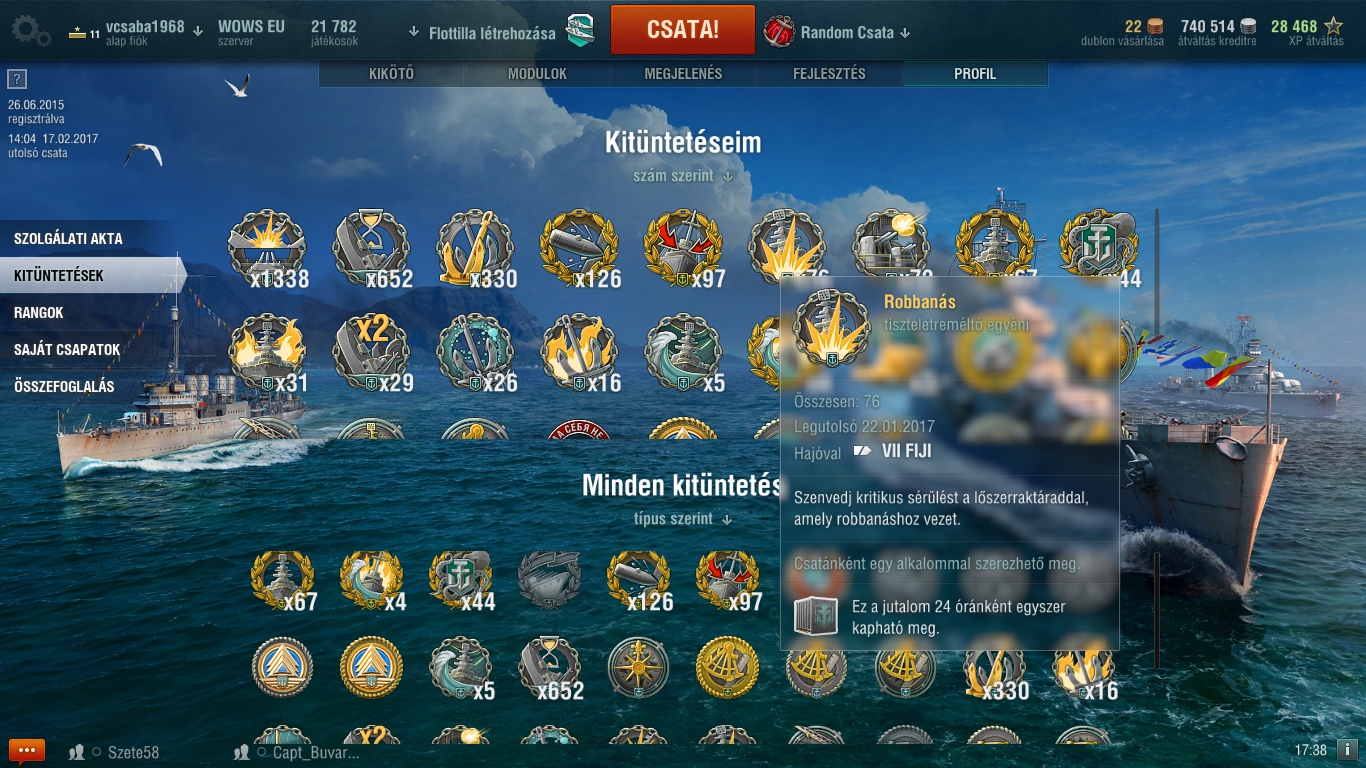Open the red chat bubble icon
This screenshot has width=1366, height=768.
(x=27, y=751)
